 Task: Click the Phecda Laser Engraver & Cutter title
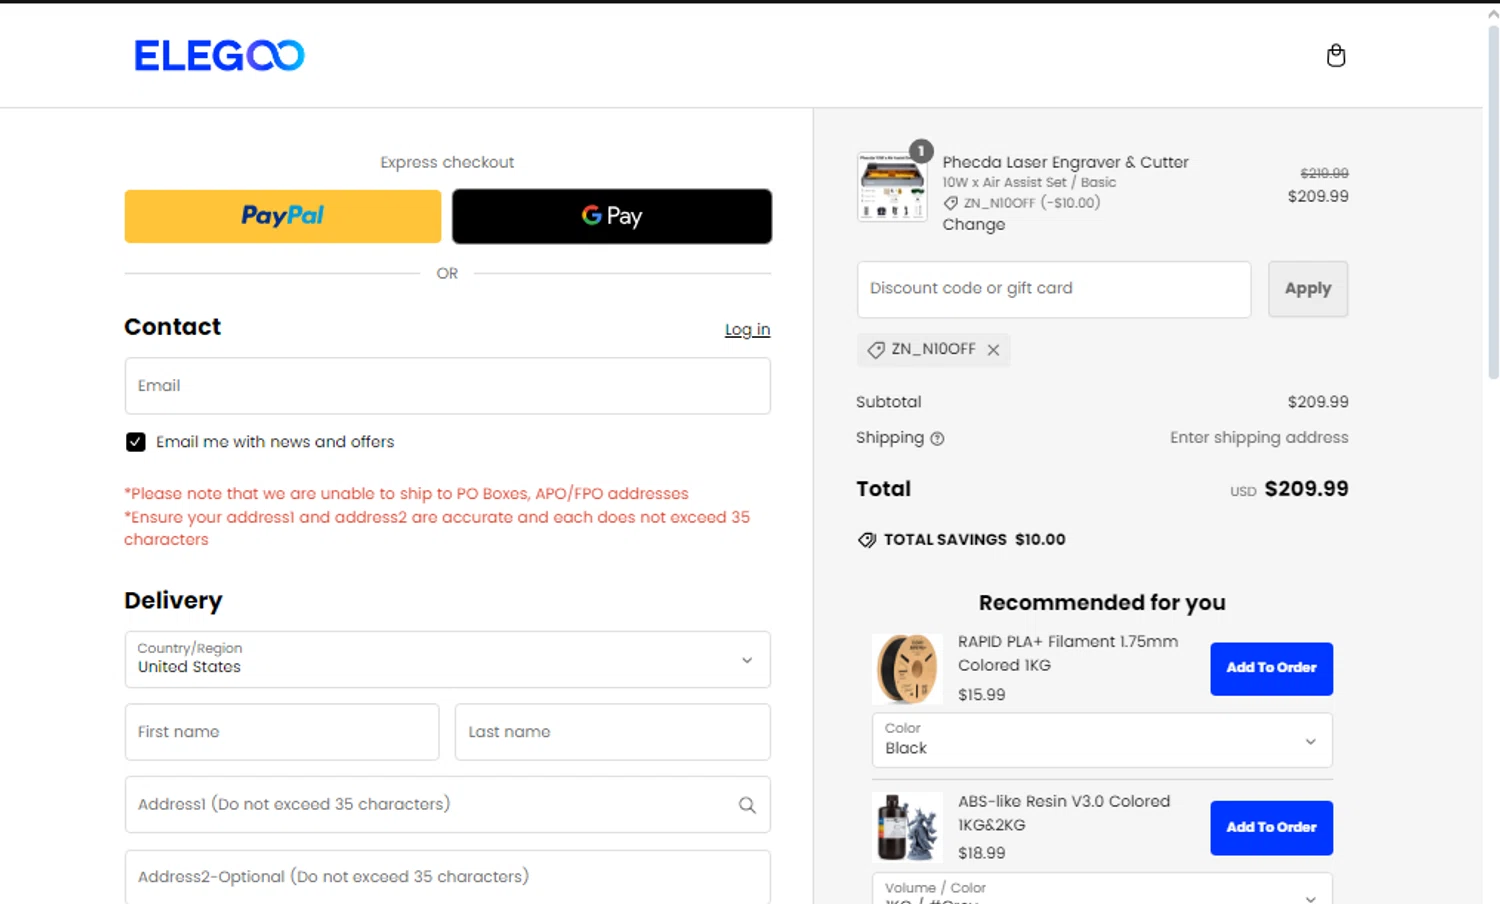coord(1065,162)
